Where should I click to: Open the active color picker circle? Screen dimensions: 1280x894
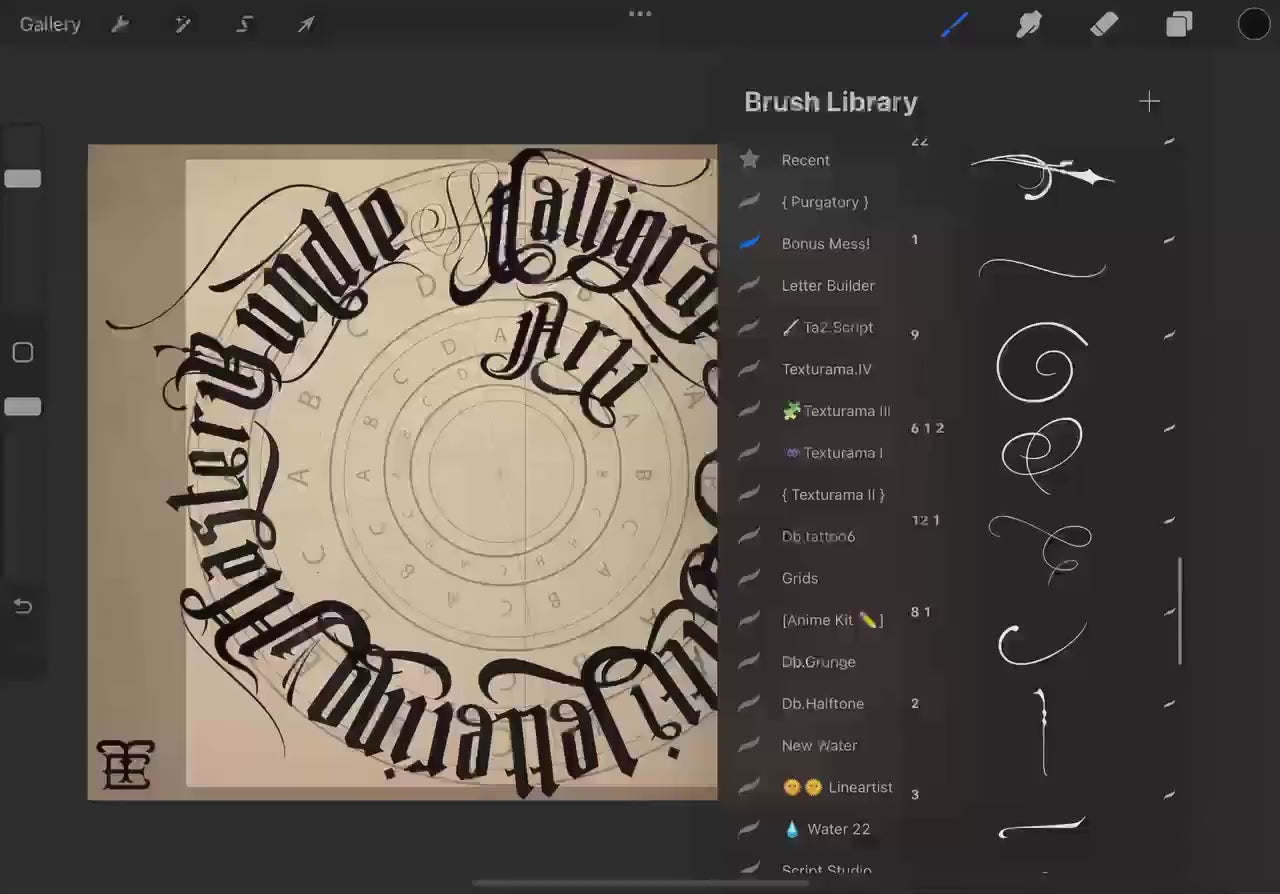(1254, 24)
